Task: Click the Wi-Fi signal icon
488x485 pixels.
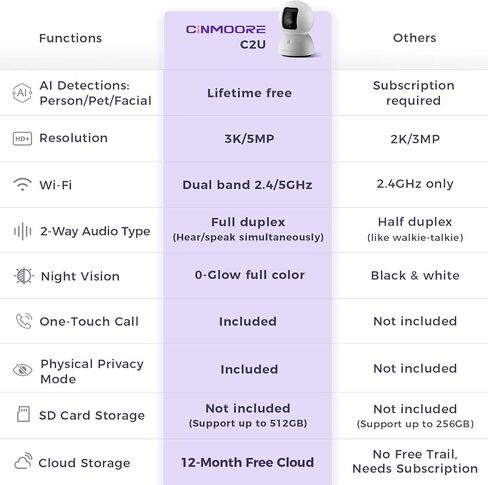Action: point(22,184)
